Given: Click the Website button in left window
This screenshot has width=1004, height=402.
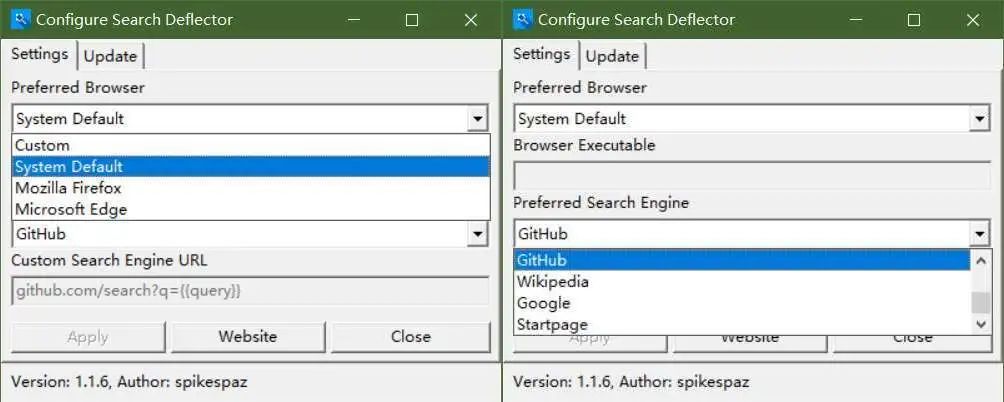Looking at the screenshot, I should click(248, 337).
